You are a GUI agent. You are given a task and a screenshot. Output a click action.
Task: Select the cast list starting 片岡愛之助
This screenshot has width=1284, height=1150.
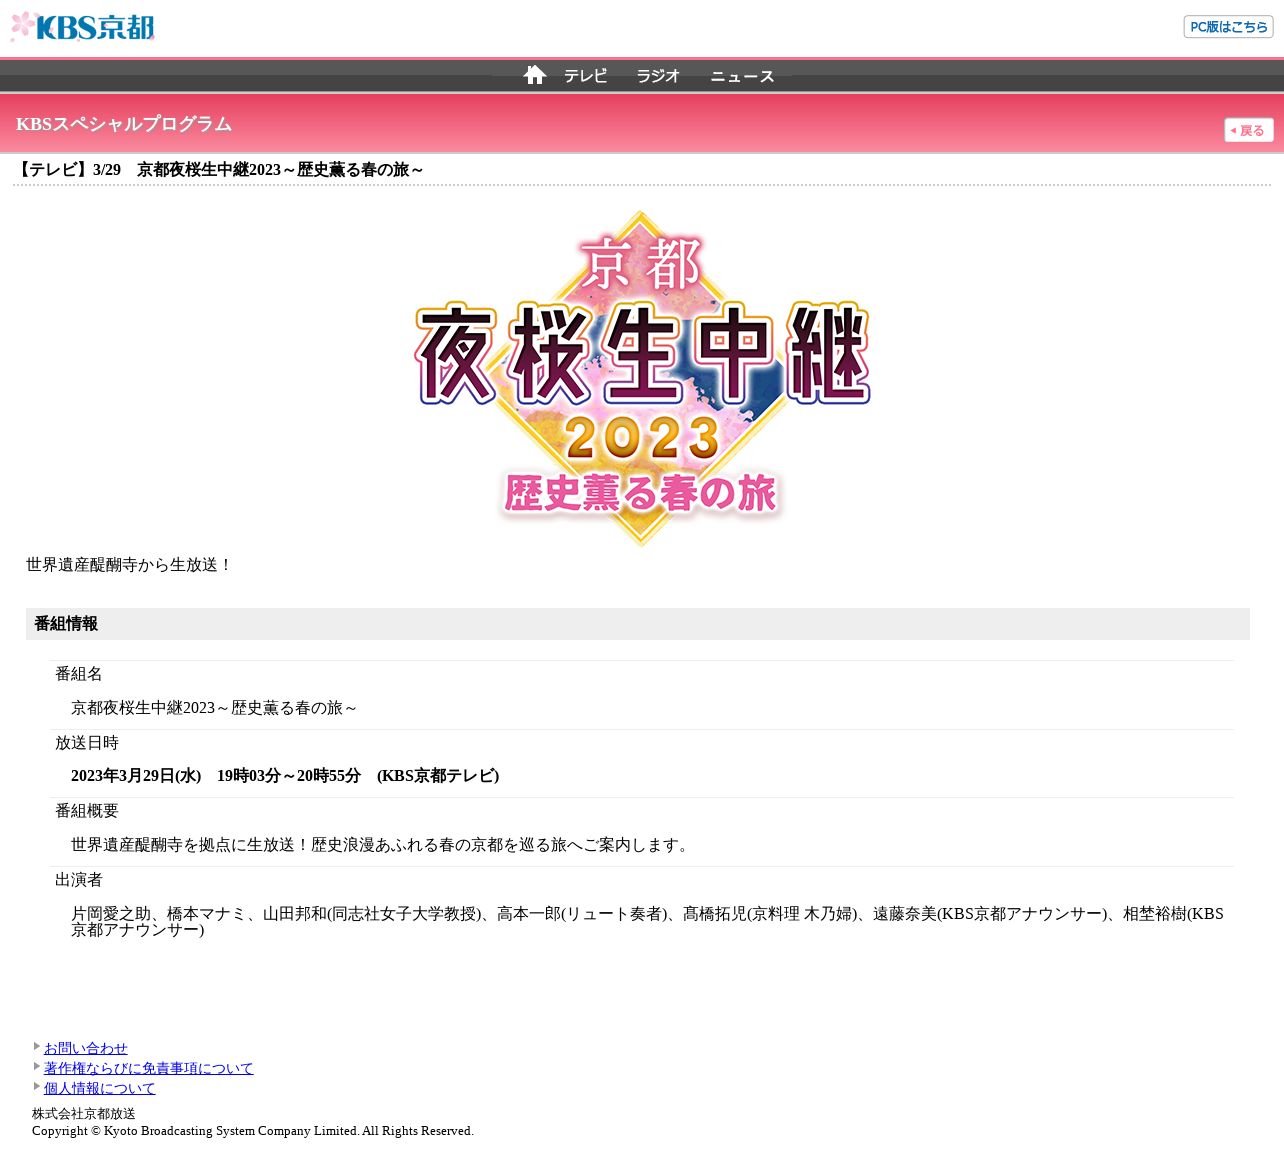pos(647,922)
